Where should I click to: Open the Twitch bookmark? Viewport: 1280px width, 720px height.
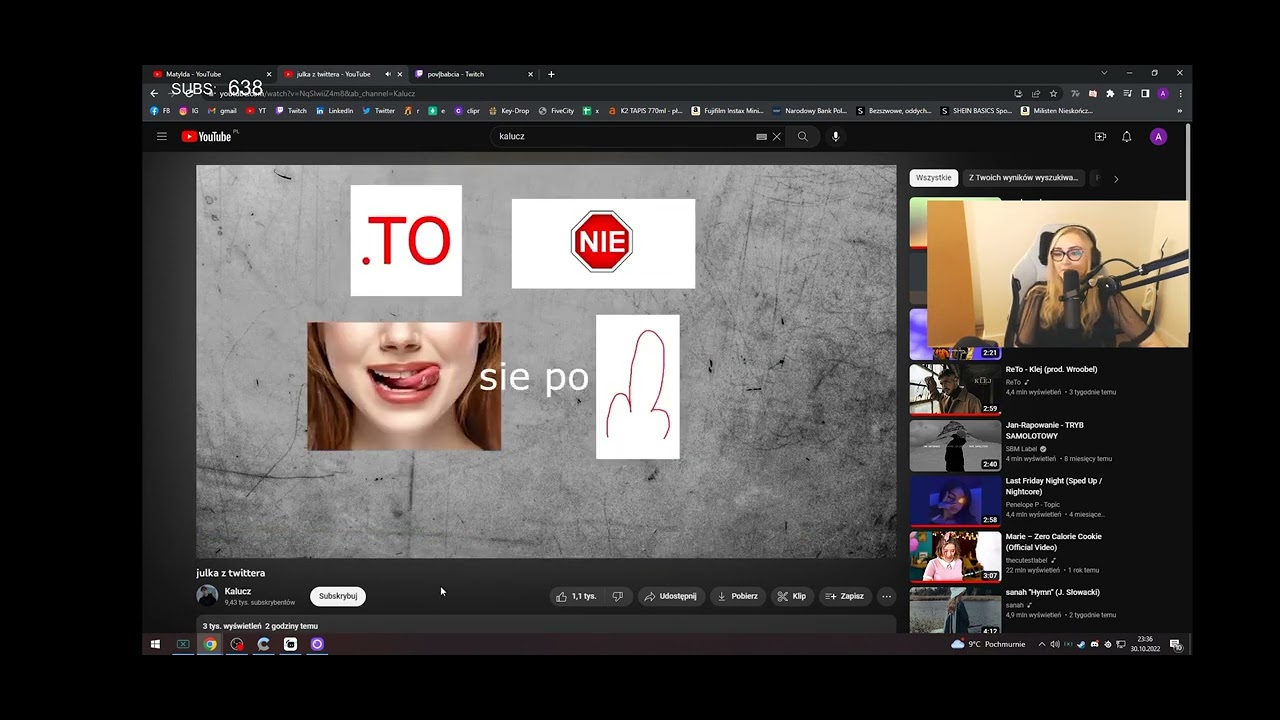tap(291, 111)
